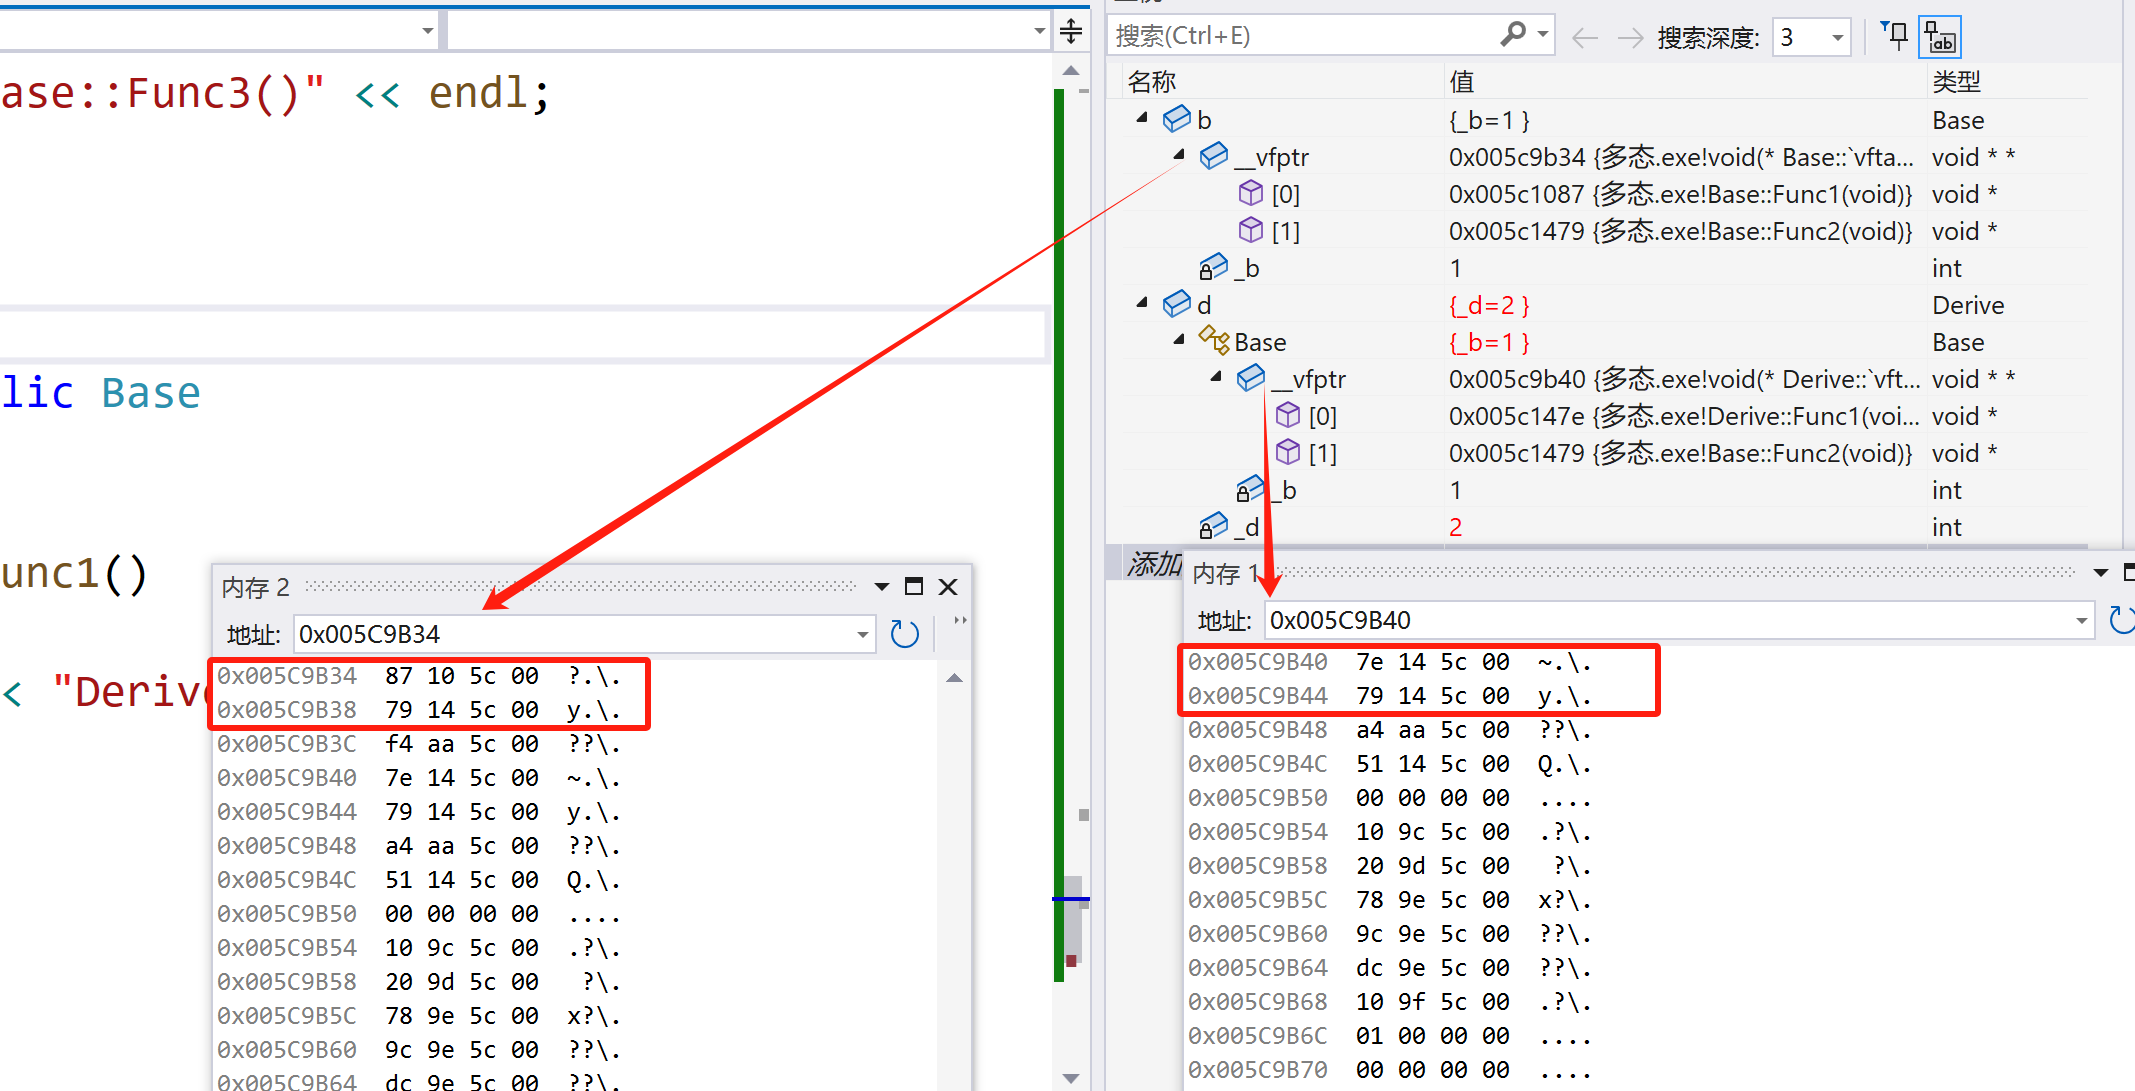
Task: Maximize the 内存 2 window
Action: coord(914,587)
